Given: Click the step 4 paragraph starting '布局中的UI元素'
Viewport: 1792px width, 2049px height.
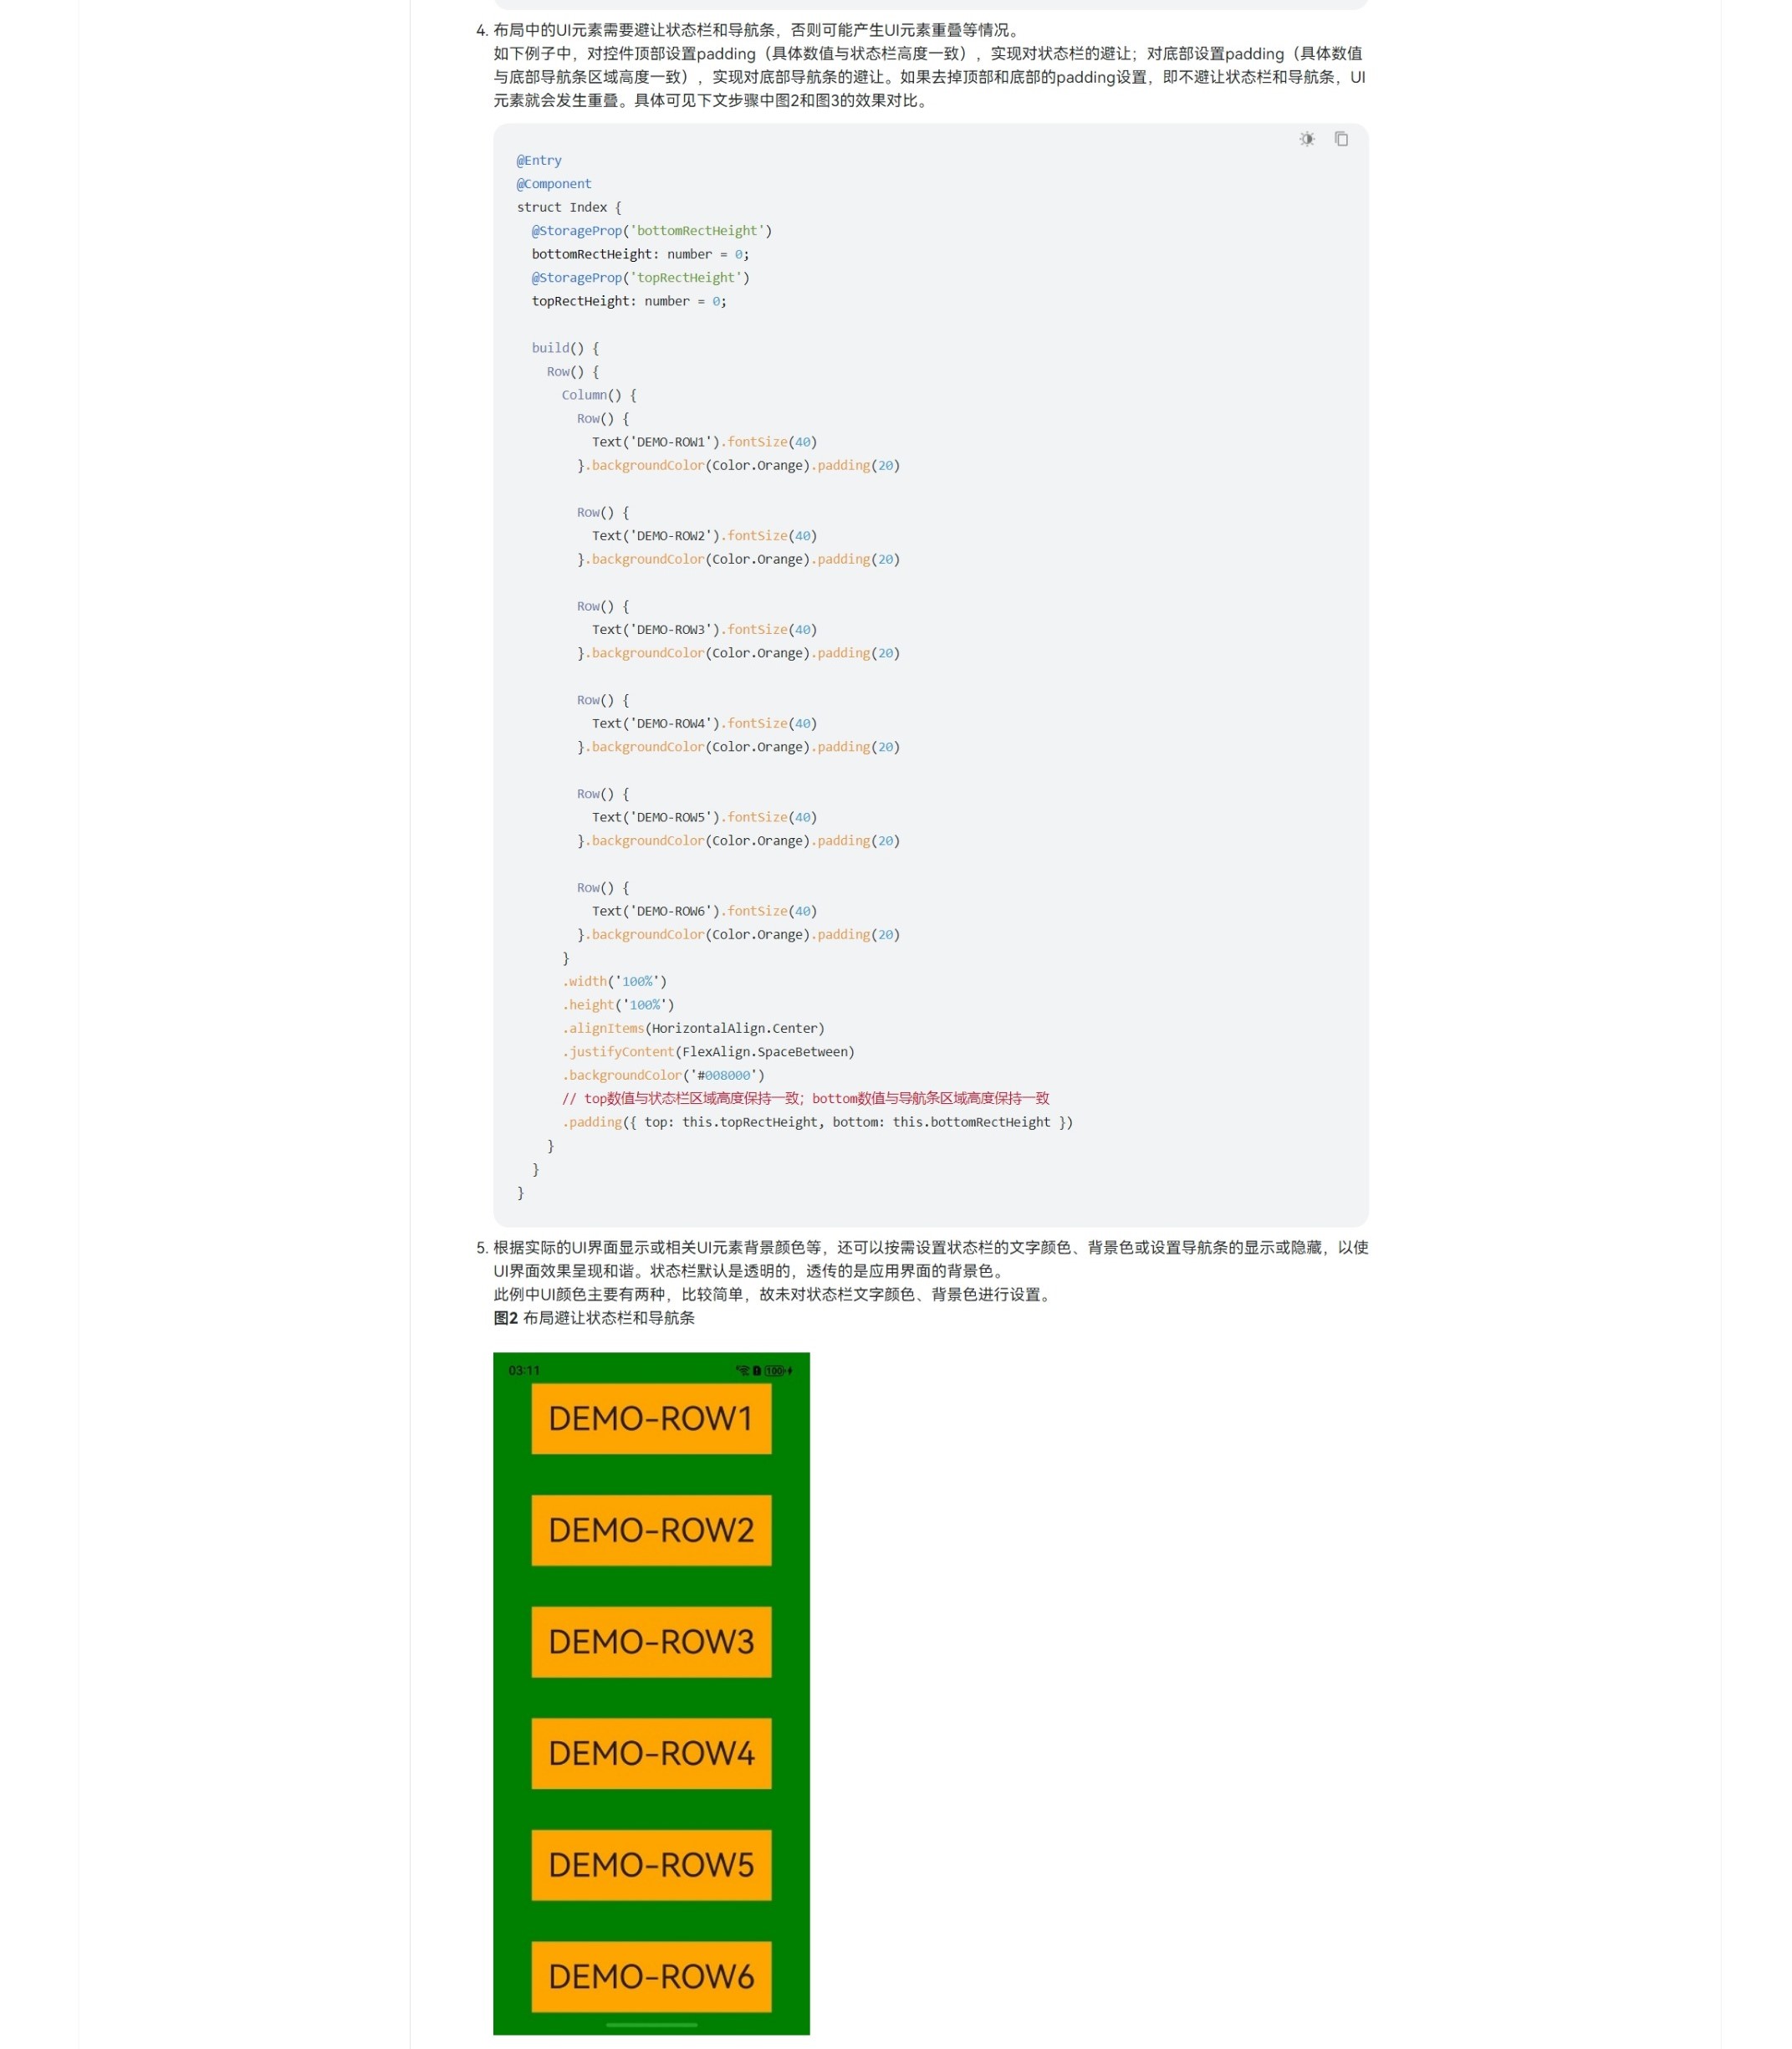Looking at the screenshot, I should (930, 65).
